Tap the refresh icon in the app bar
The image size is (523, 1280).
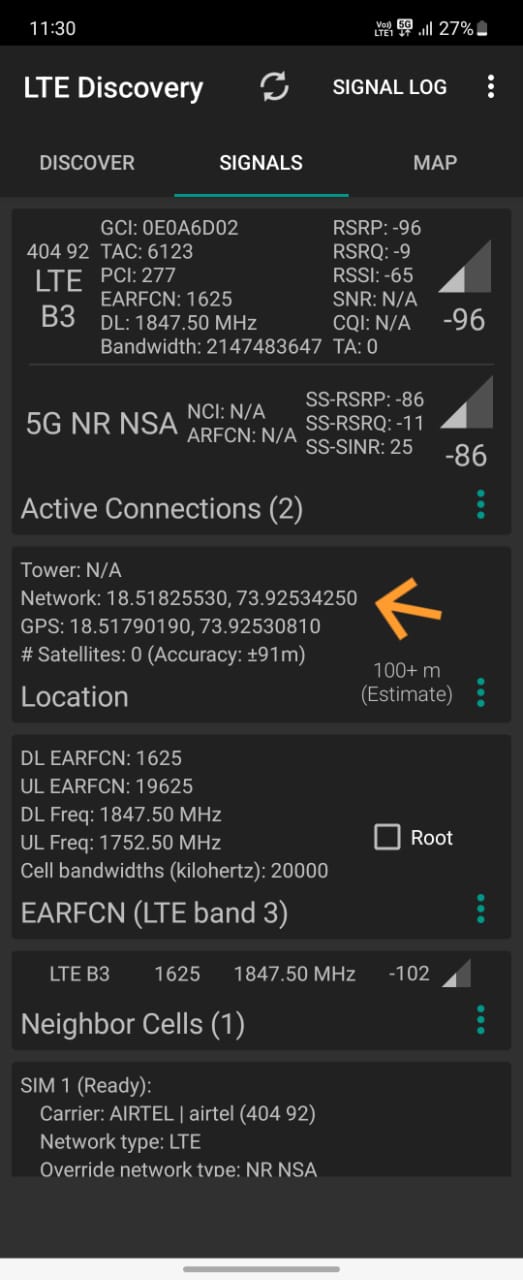(274, 87)
